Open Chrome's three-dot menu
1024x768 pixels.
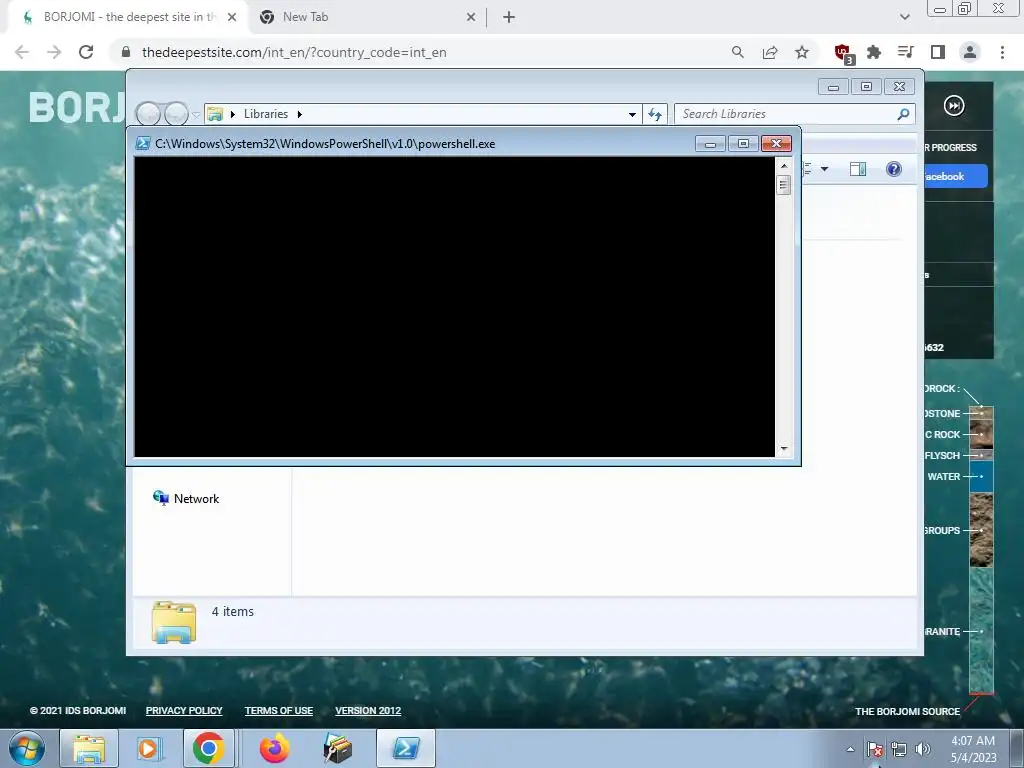point(1002,52)
